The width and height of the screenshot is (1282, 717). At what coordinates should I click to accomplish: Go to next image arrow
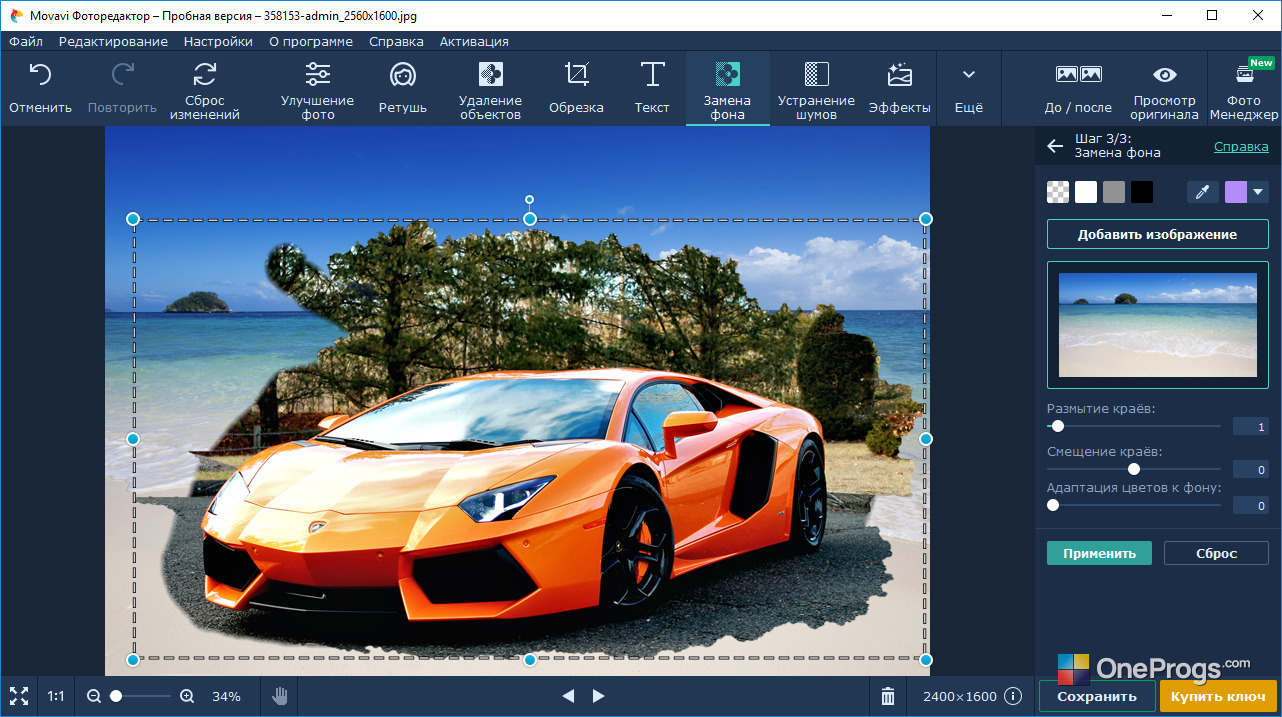point(598,696)
